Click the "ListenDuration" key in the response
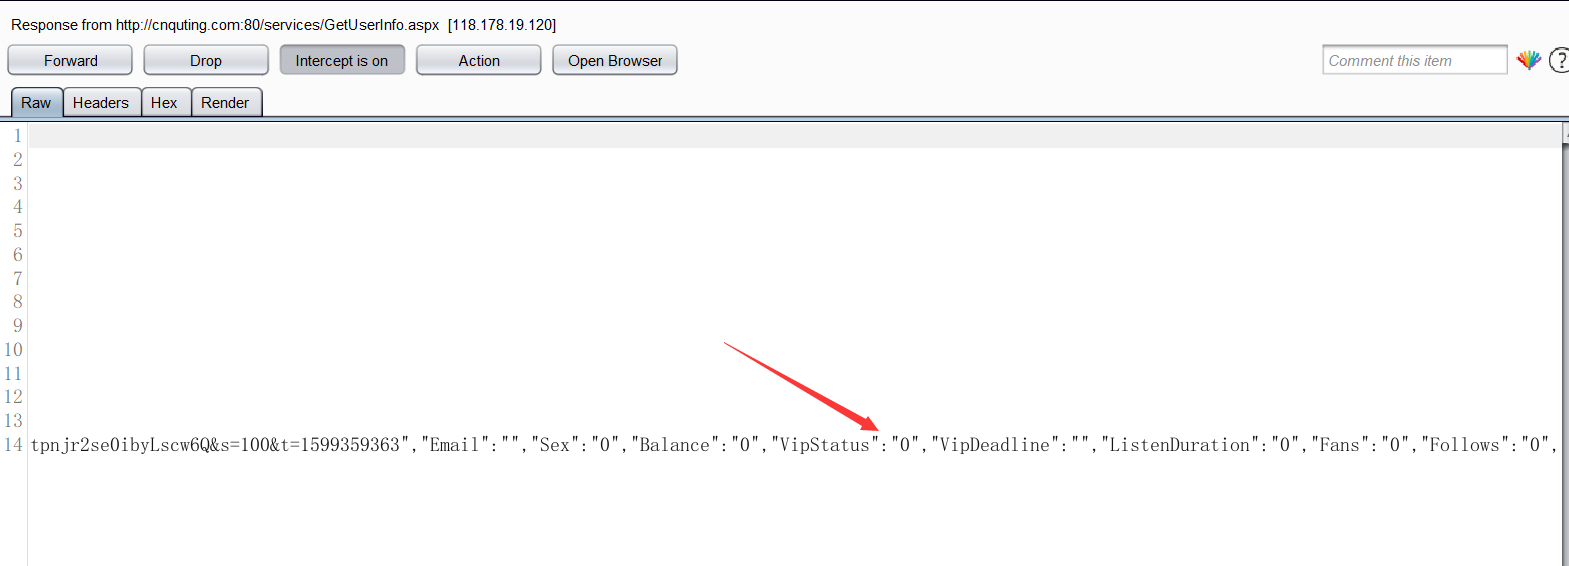This screenshot has width=1569, height=566. 1180,445
